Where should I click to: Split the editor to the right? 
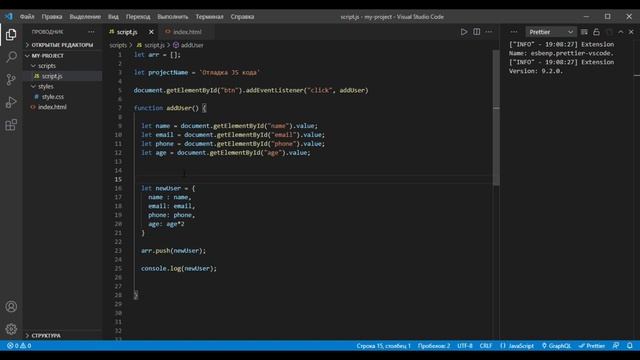(x=476, y=32)
